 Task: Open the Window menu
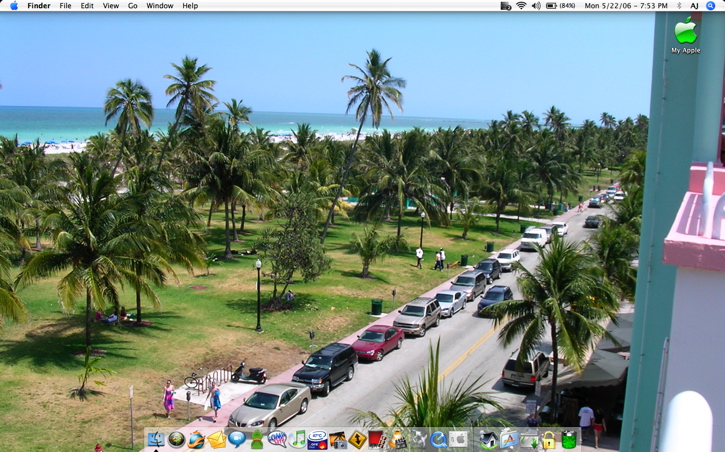coord(160,6)
